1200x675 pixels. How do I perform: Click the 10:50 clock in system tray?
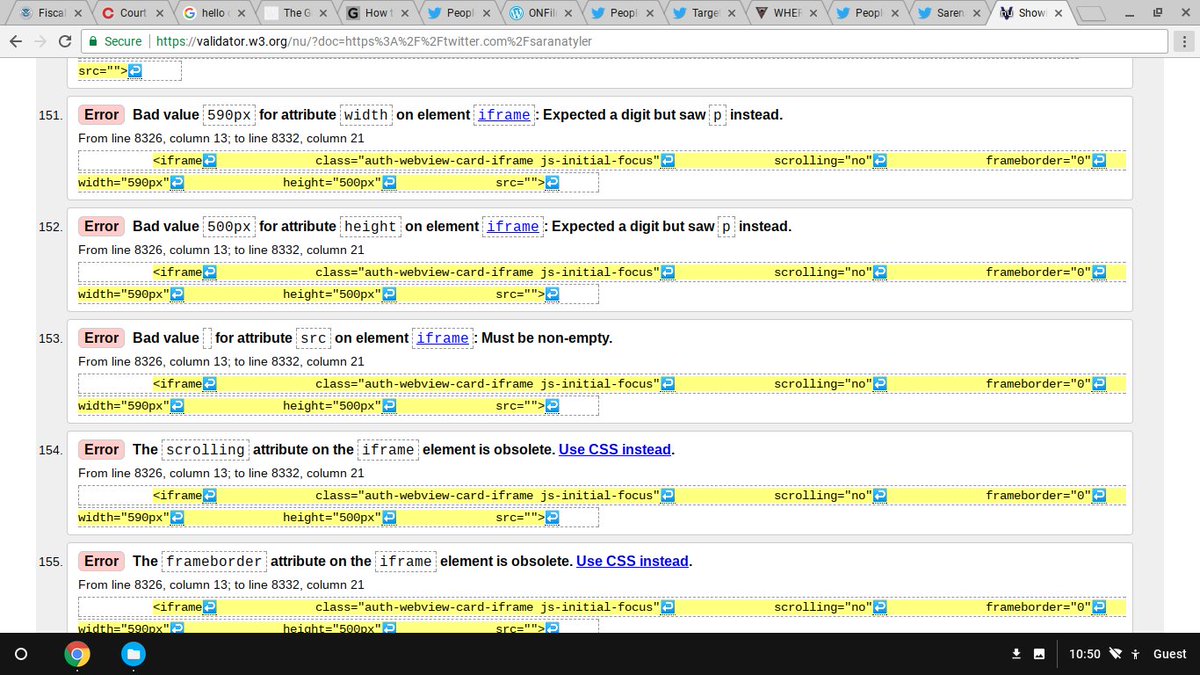coord(1084,654)
